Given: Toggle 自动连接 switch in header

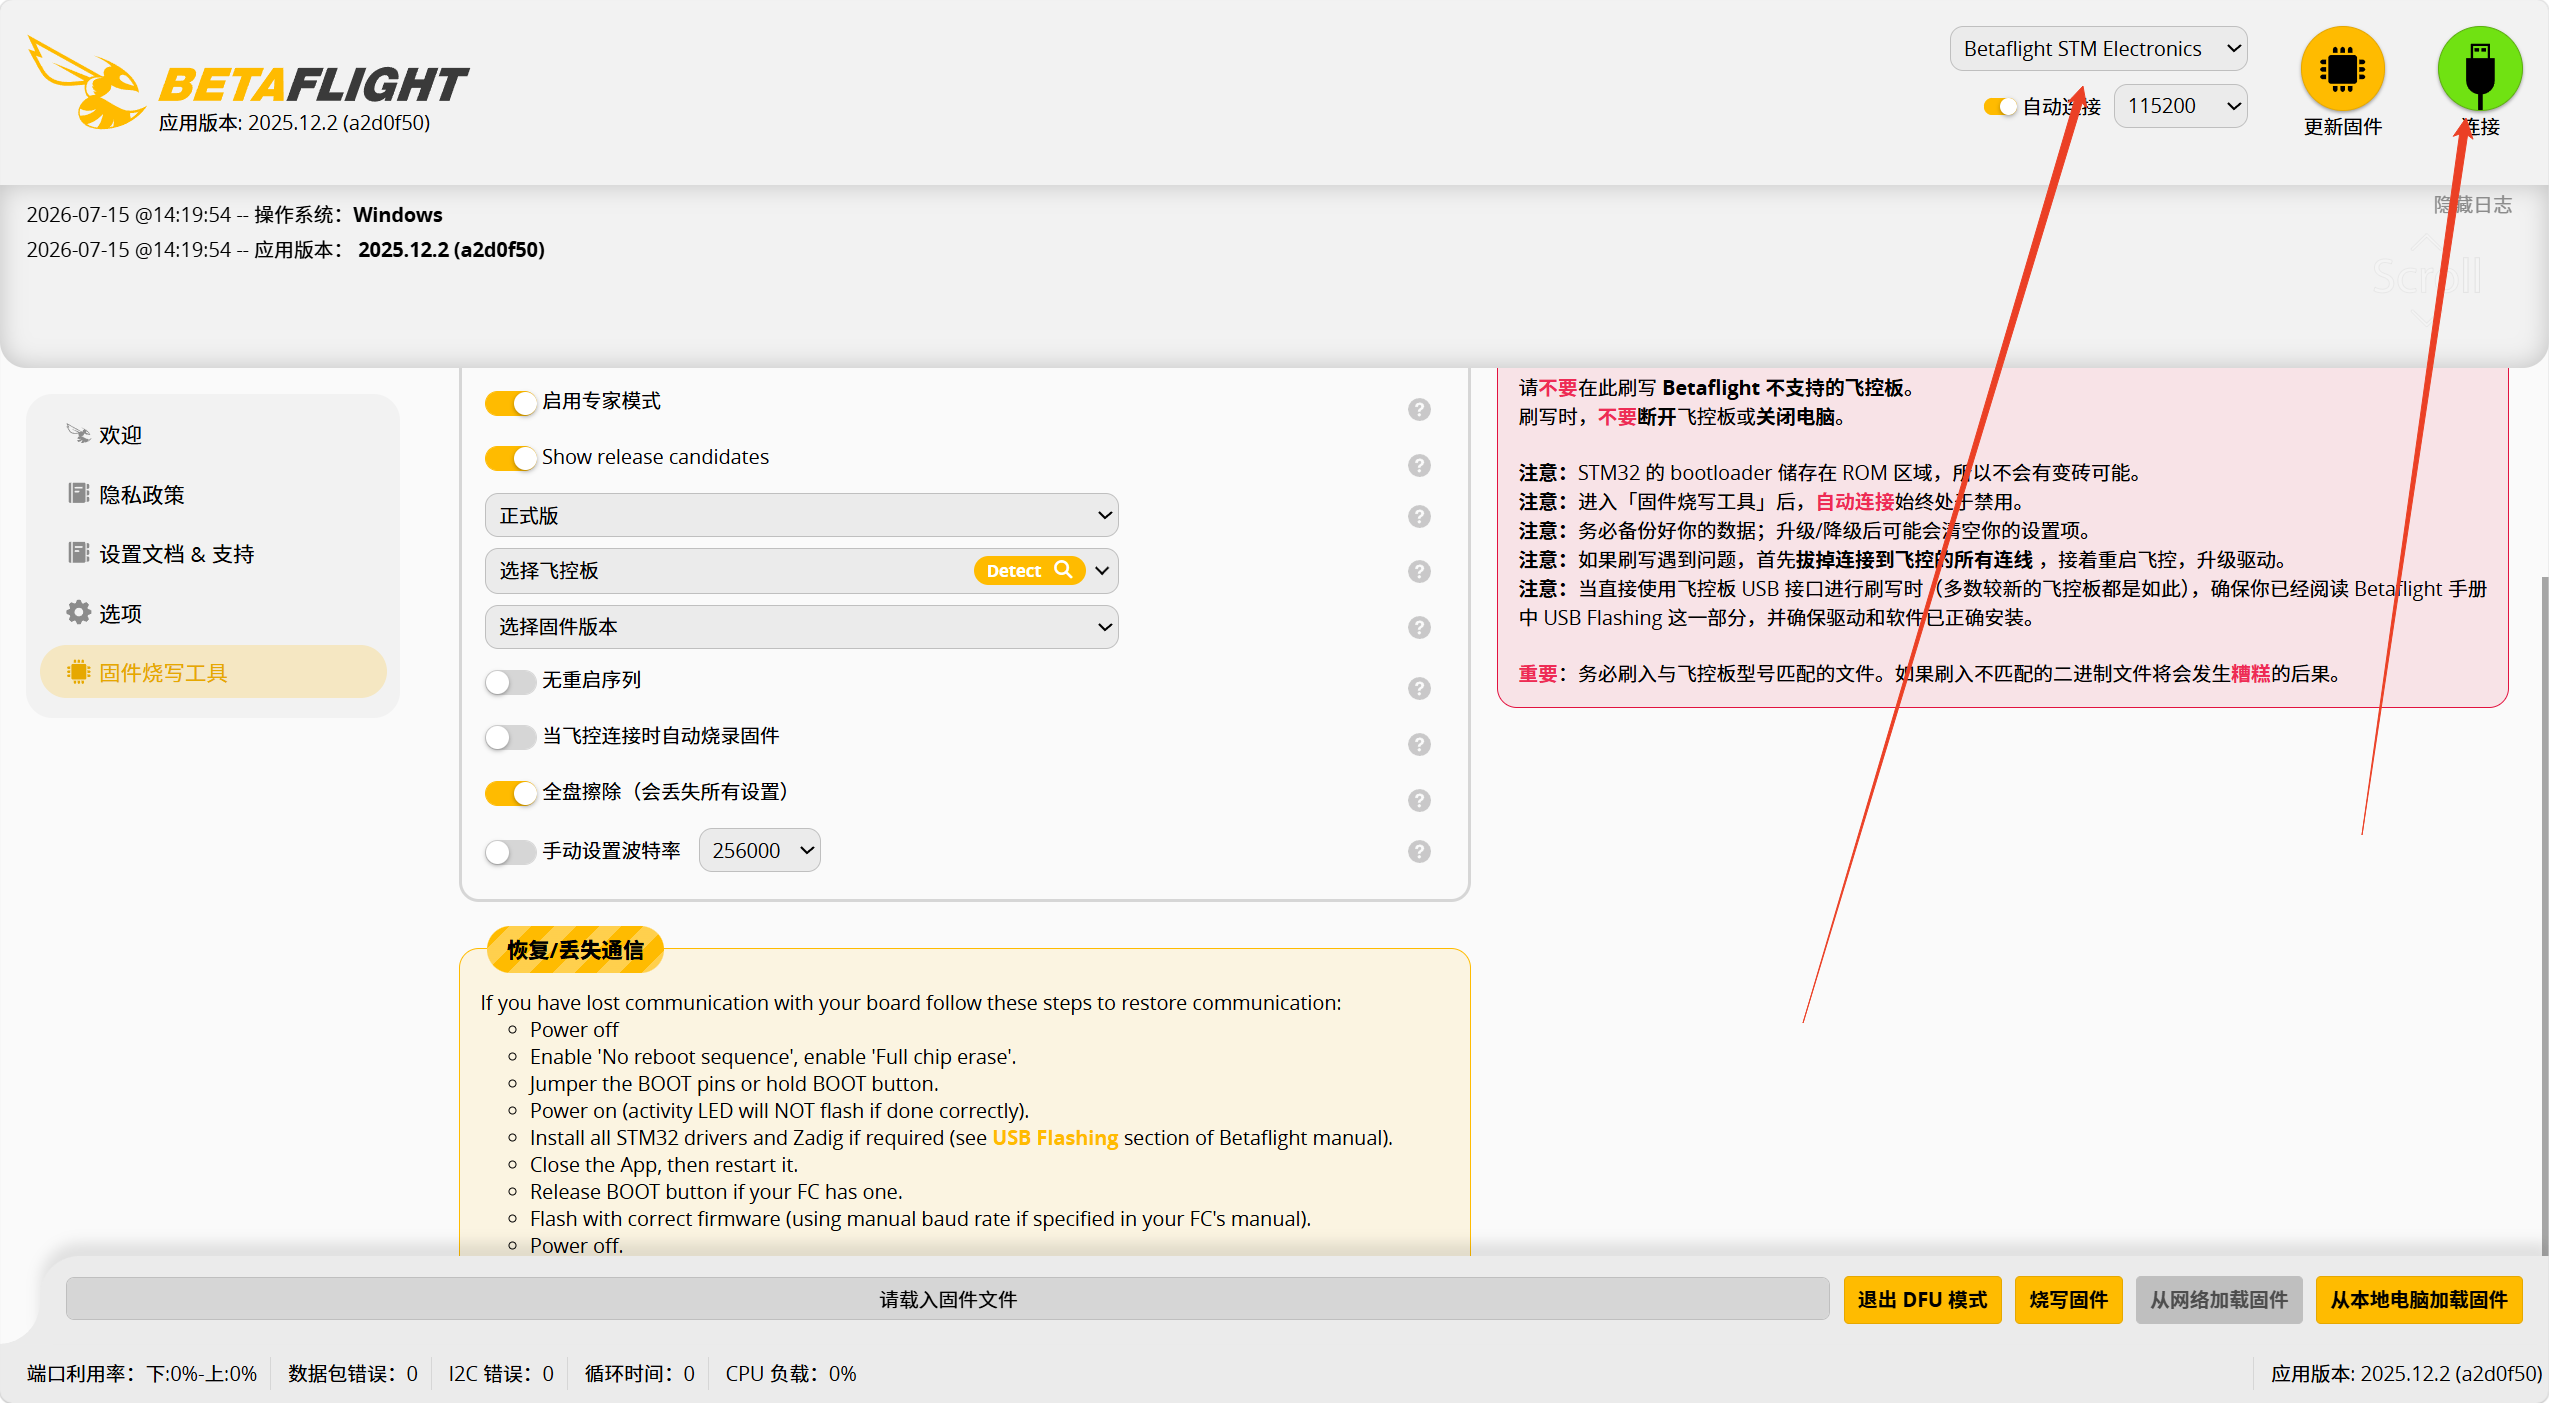Looking at the screenshot, I should 2000,106.
